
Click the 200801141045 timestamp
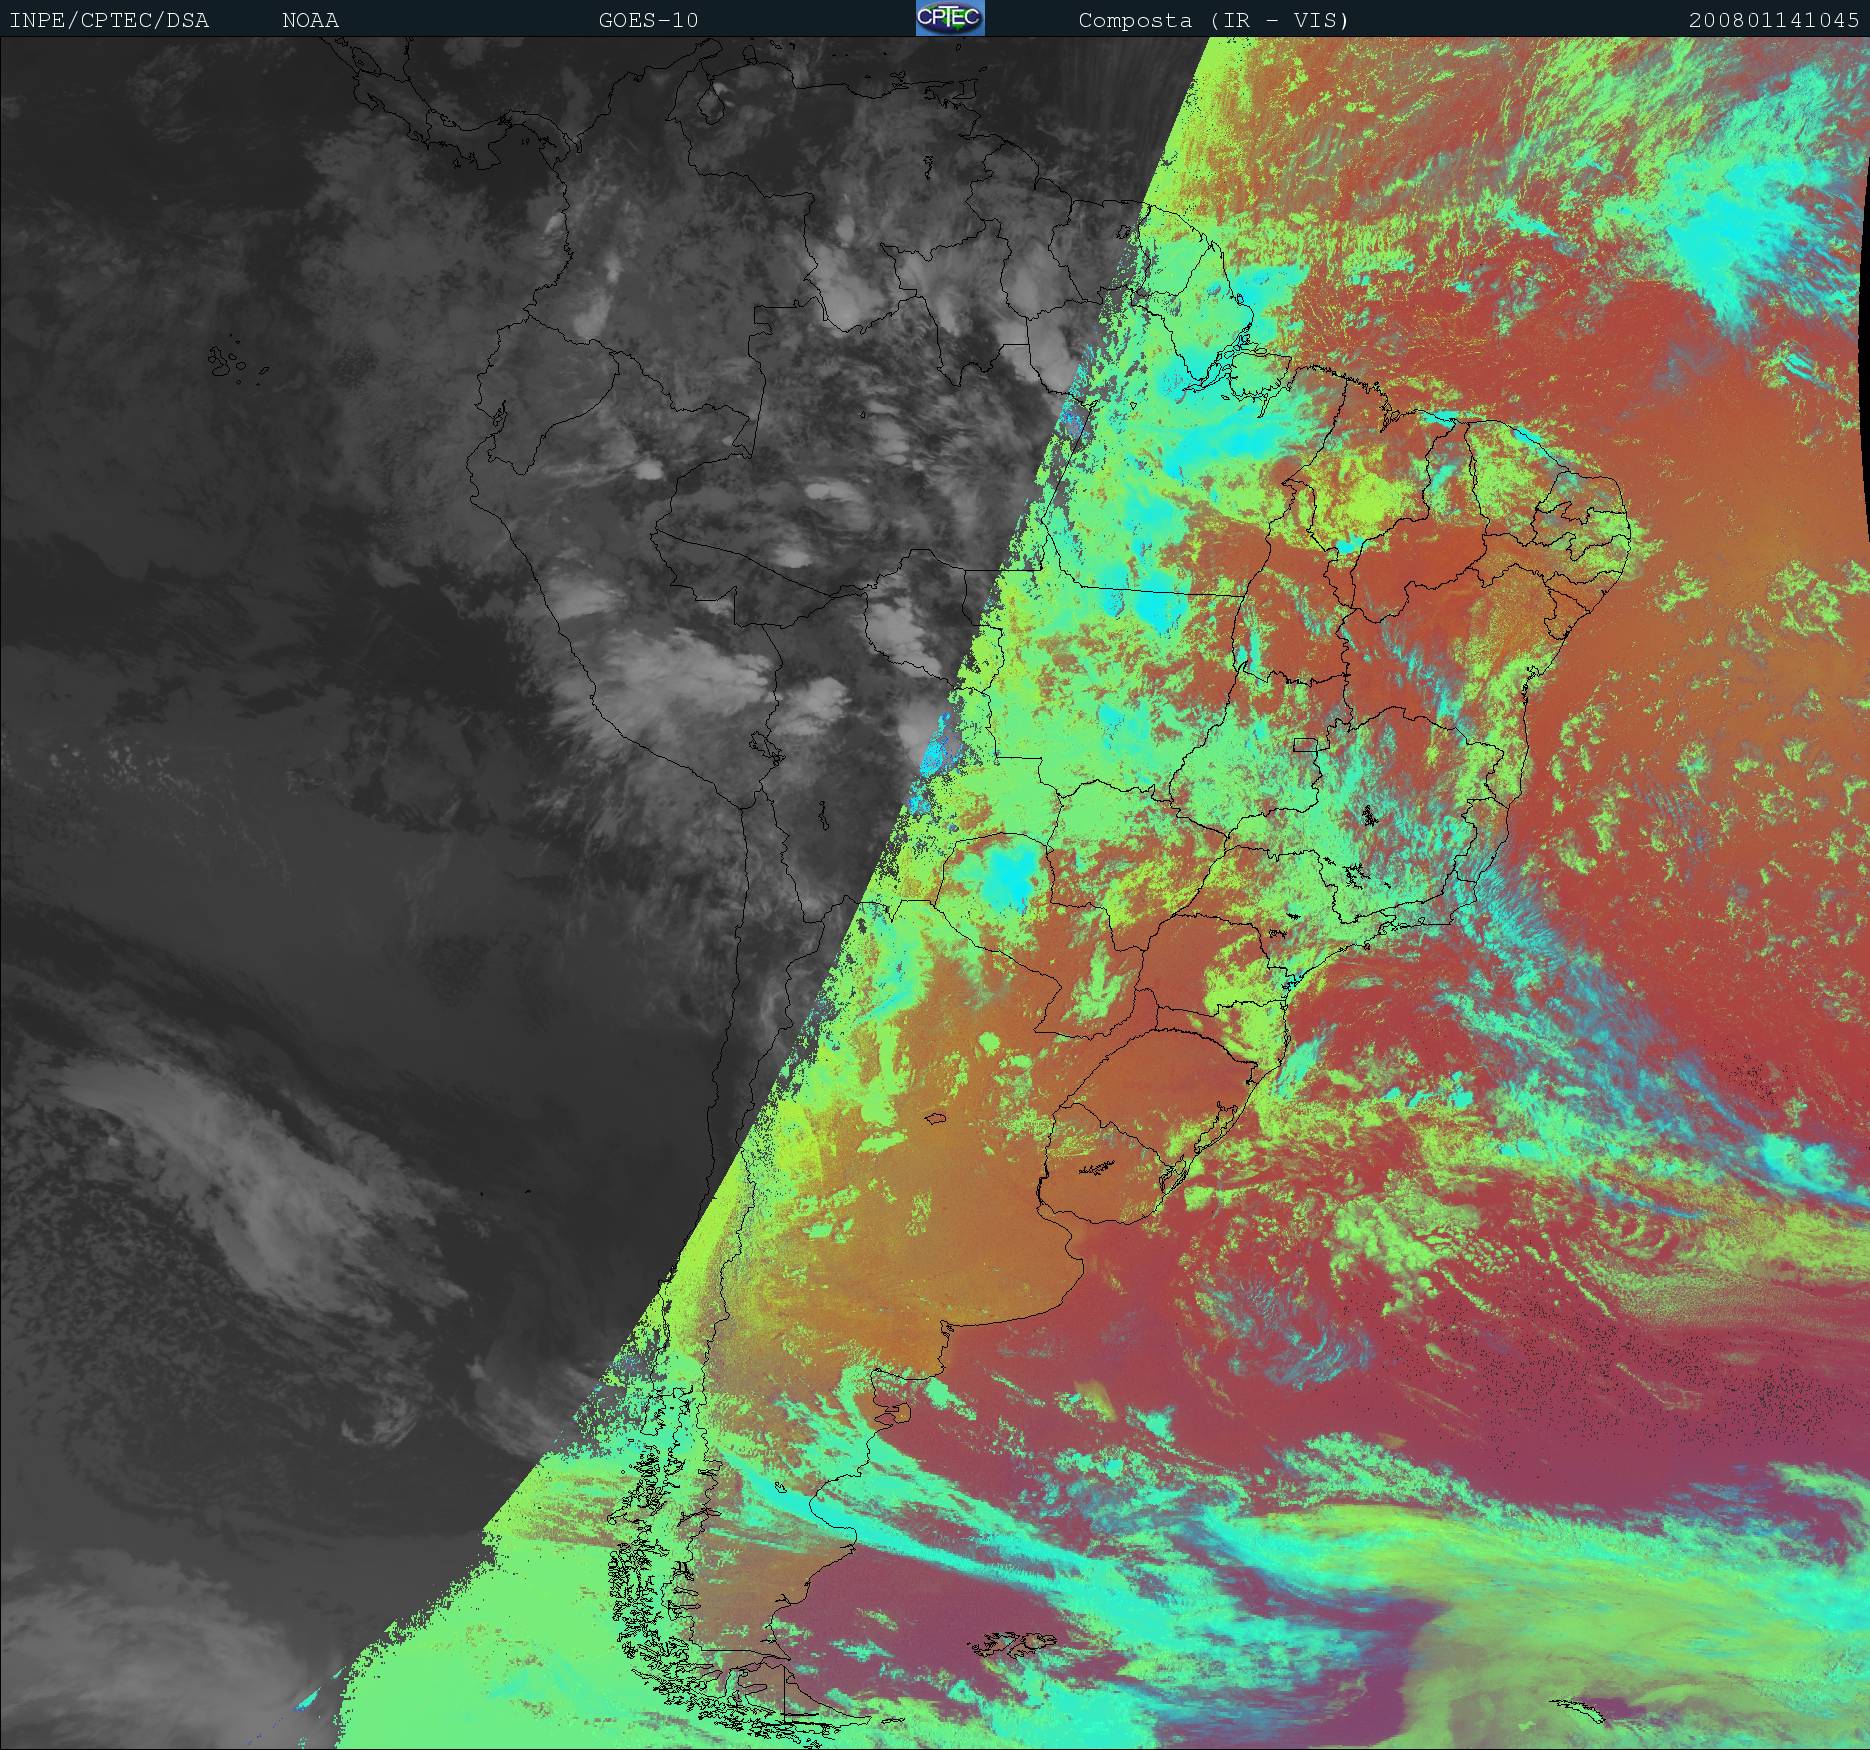click(1773, 20)
